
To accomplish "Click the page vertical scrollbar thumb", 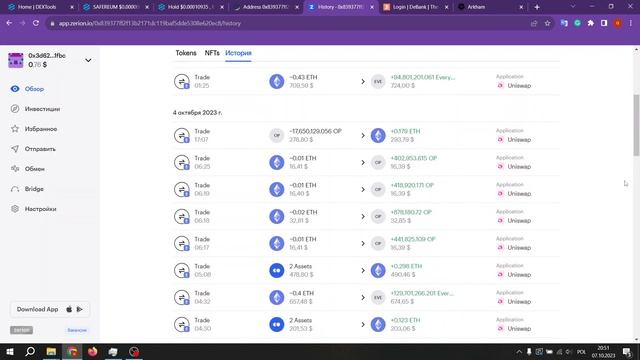I will [636, 124].
